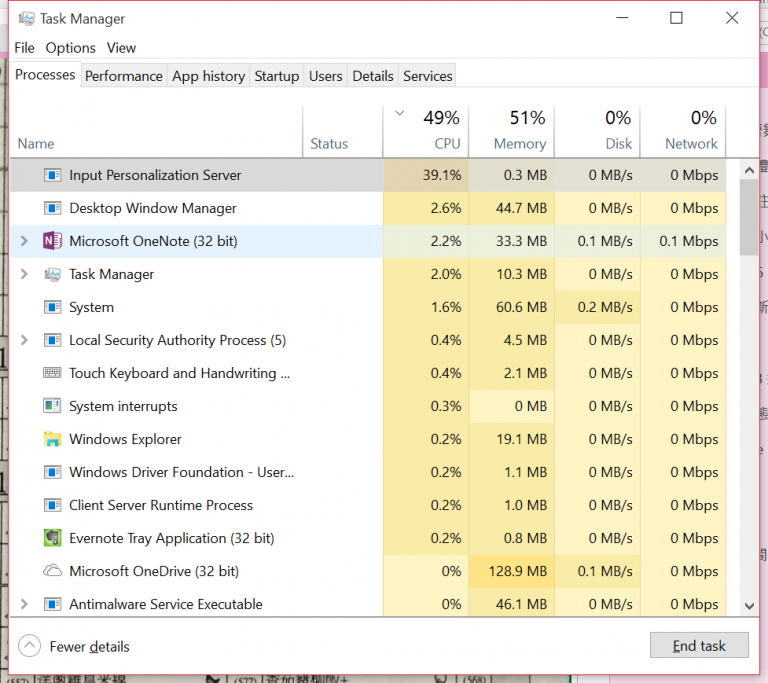Click the Windows Driver Foundation process icon
Viewport: 768px width, 683px height.
tap(52, 472)
